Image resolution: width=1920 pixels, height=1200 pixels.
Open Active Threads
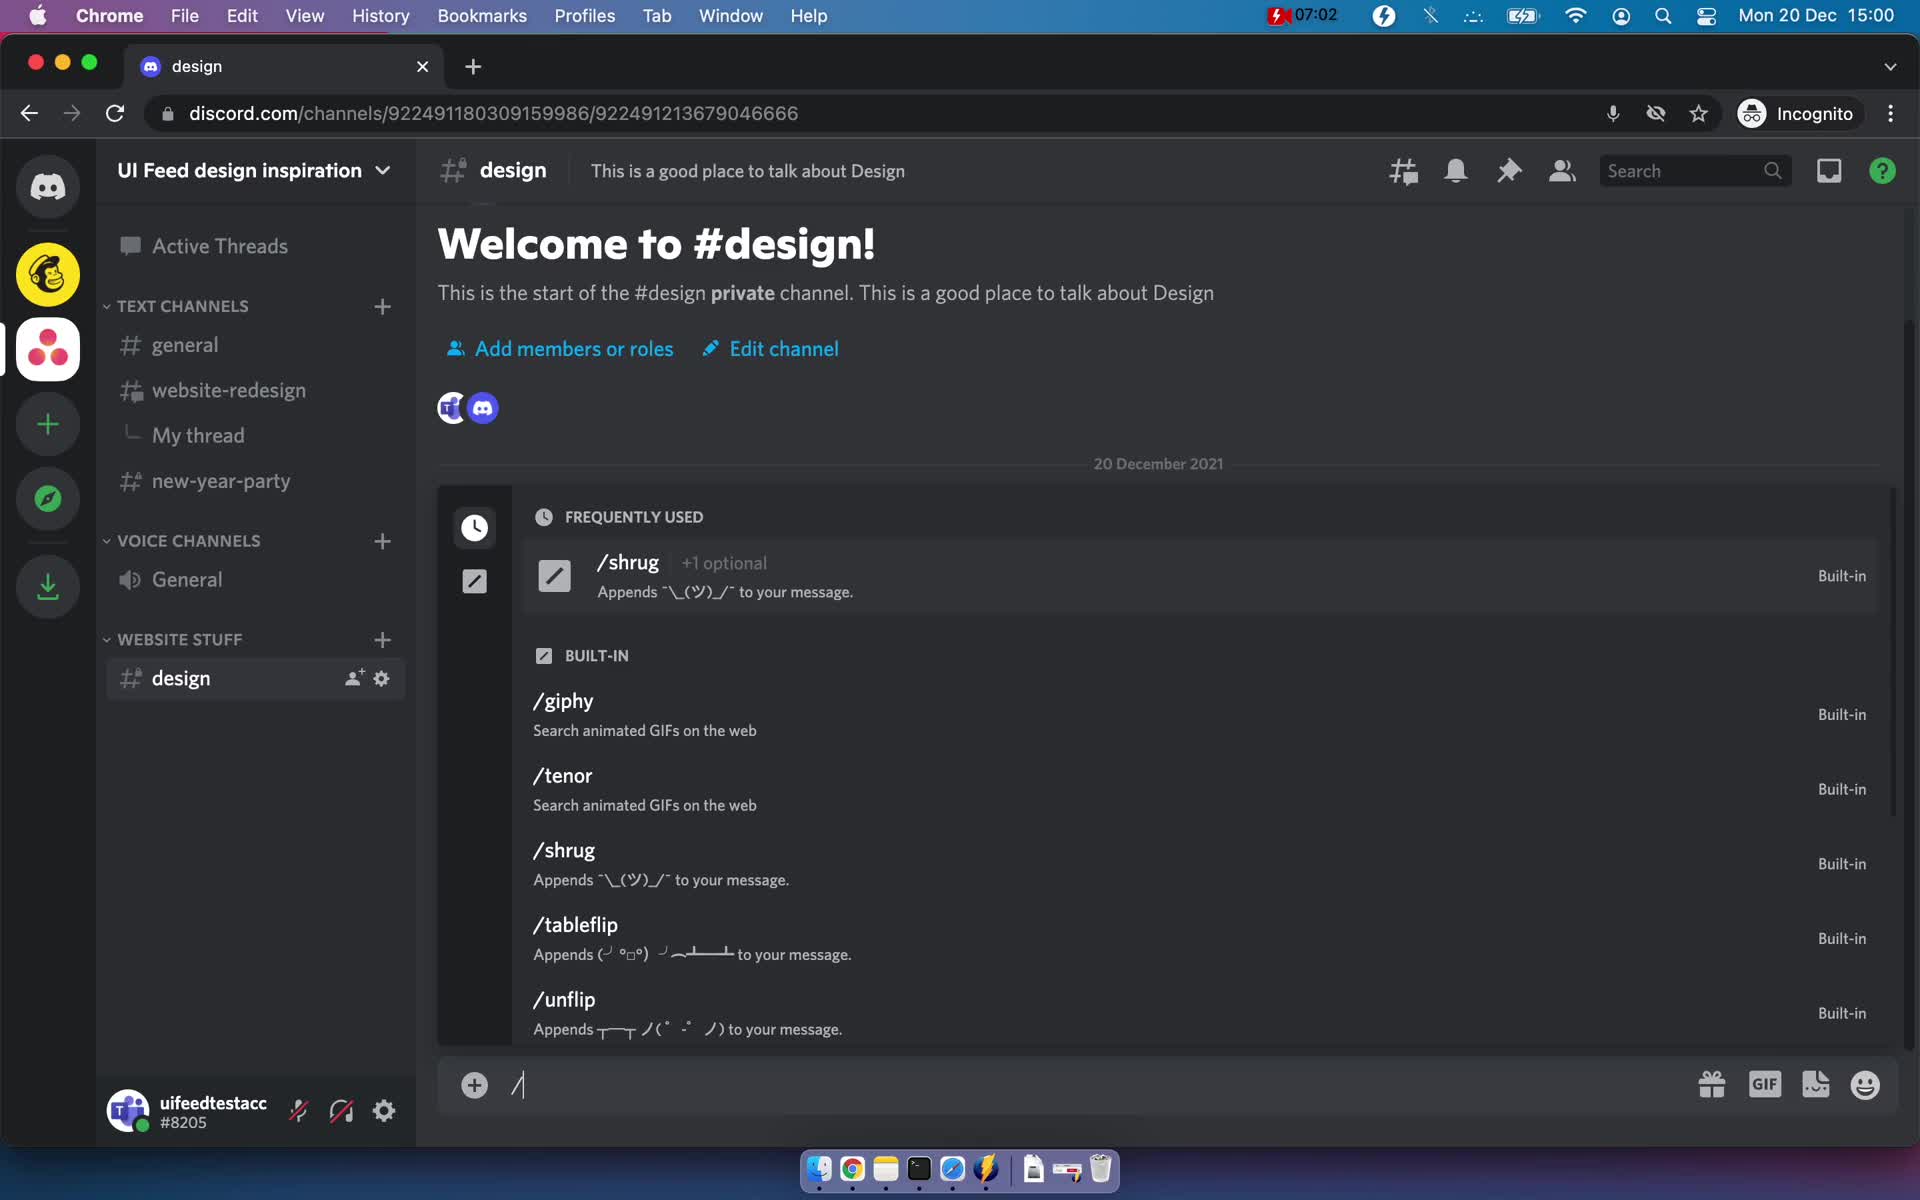[x=255, y=246]
